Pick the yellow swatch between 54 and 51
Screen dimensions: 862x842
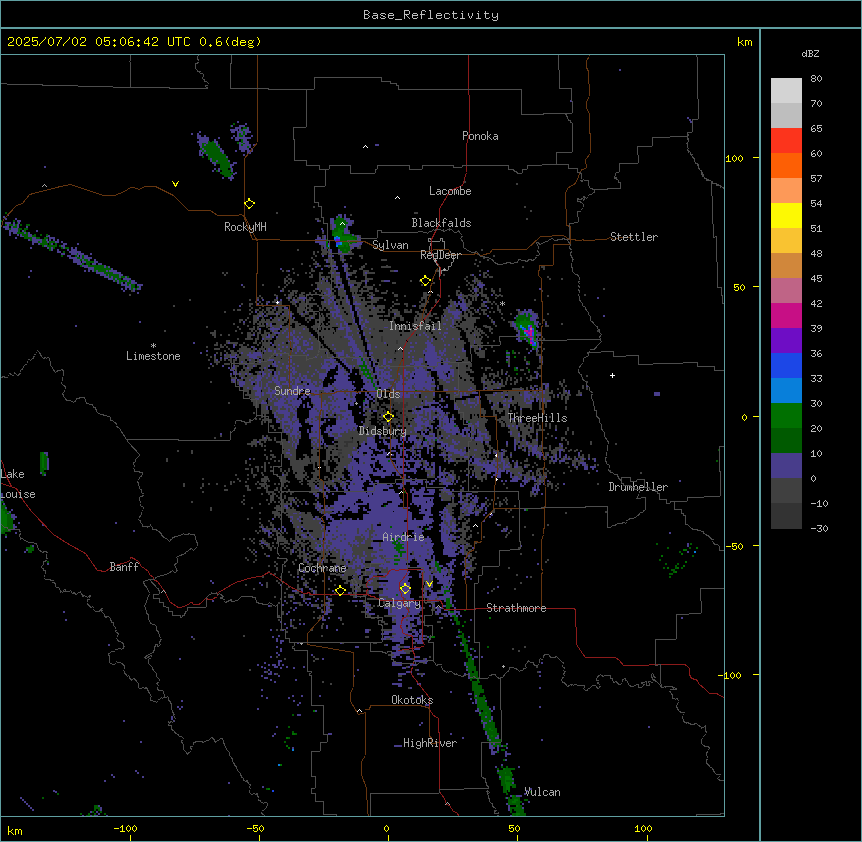[786, 215]
